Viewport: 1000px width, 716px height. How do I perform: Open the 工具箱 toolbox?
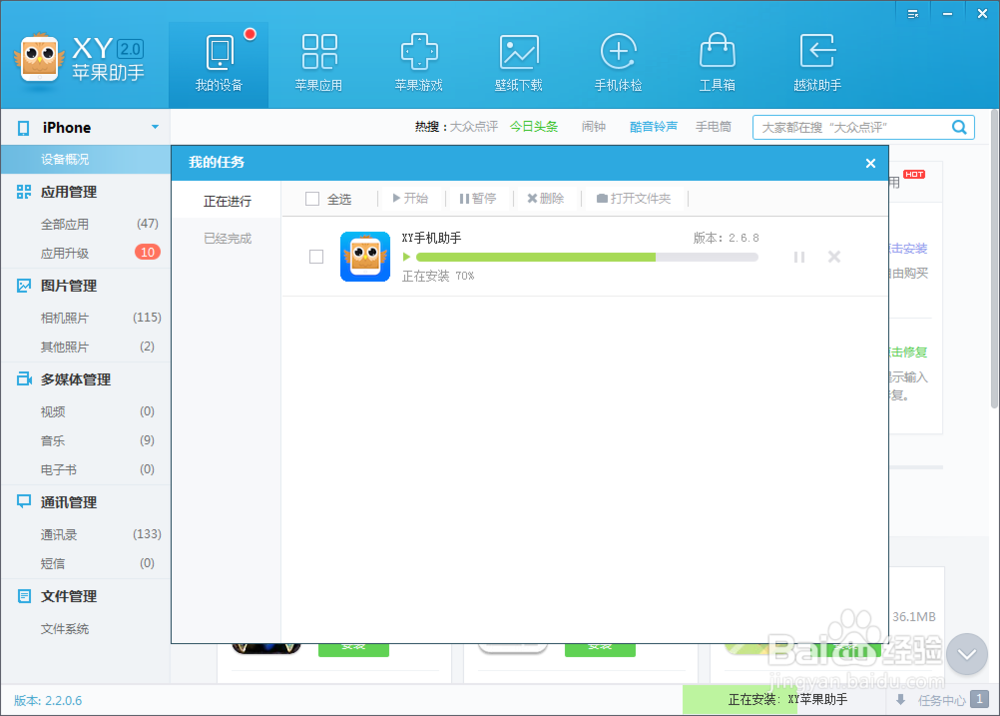click(717, 62)
